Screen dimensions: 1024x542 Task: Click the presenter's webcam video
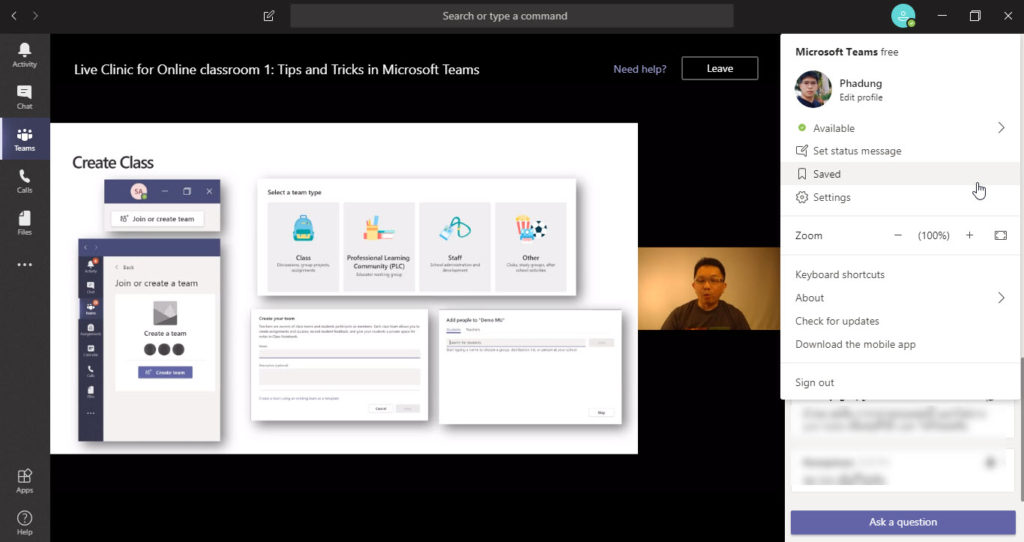pyautogui.click(x=709, y=288)
